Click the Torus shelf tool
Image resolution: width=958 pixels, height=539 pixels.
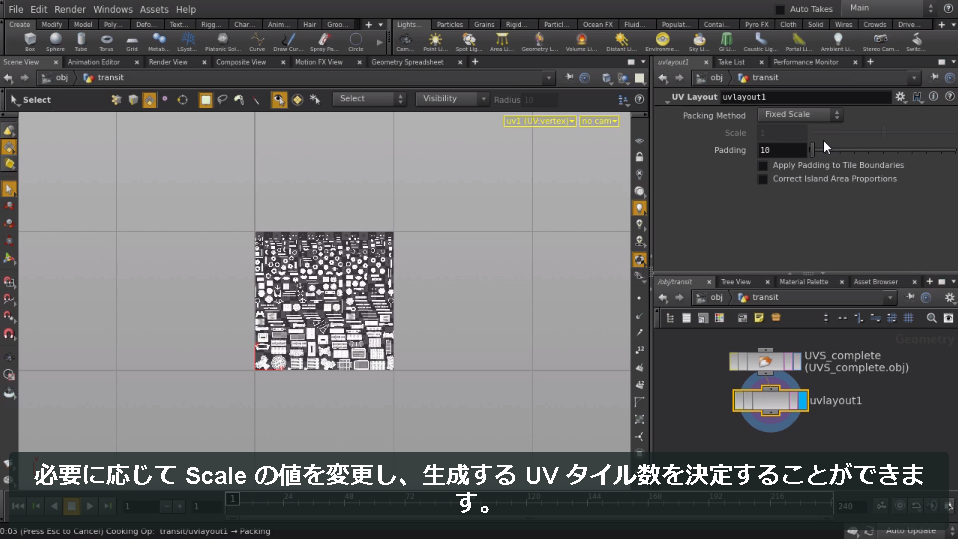[106, 42]
